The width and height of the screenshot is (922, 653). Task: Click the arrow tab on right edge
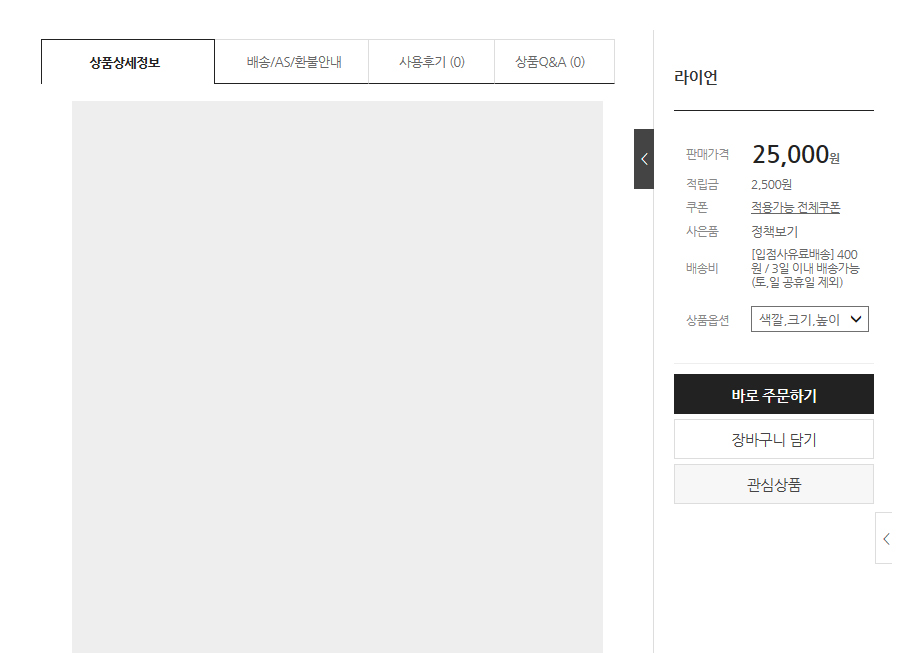[884, 538]
